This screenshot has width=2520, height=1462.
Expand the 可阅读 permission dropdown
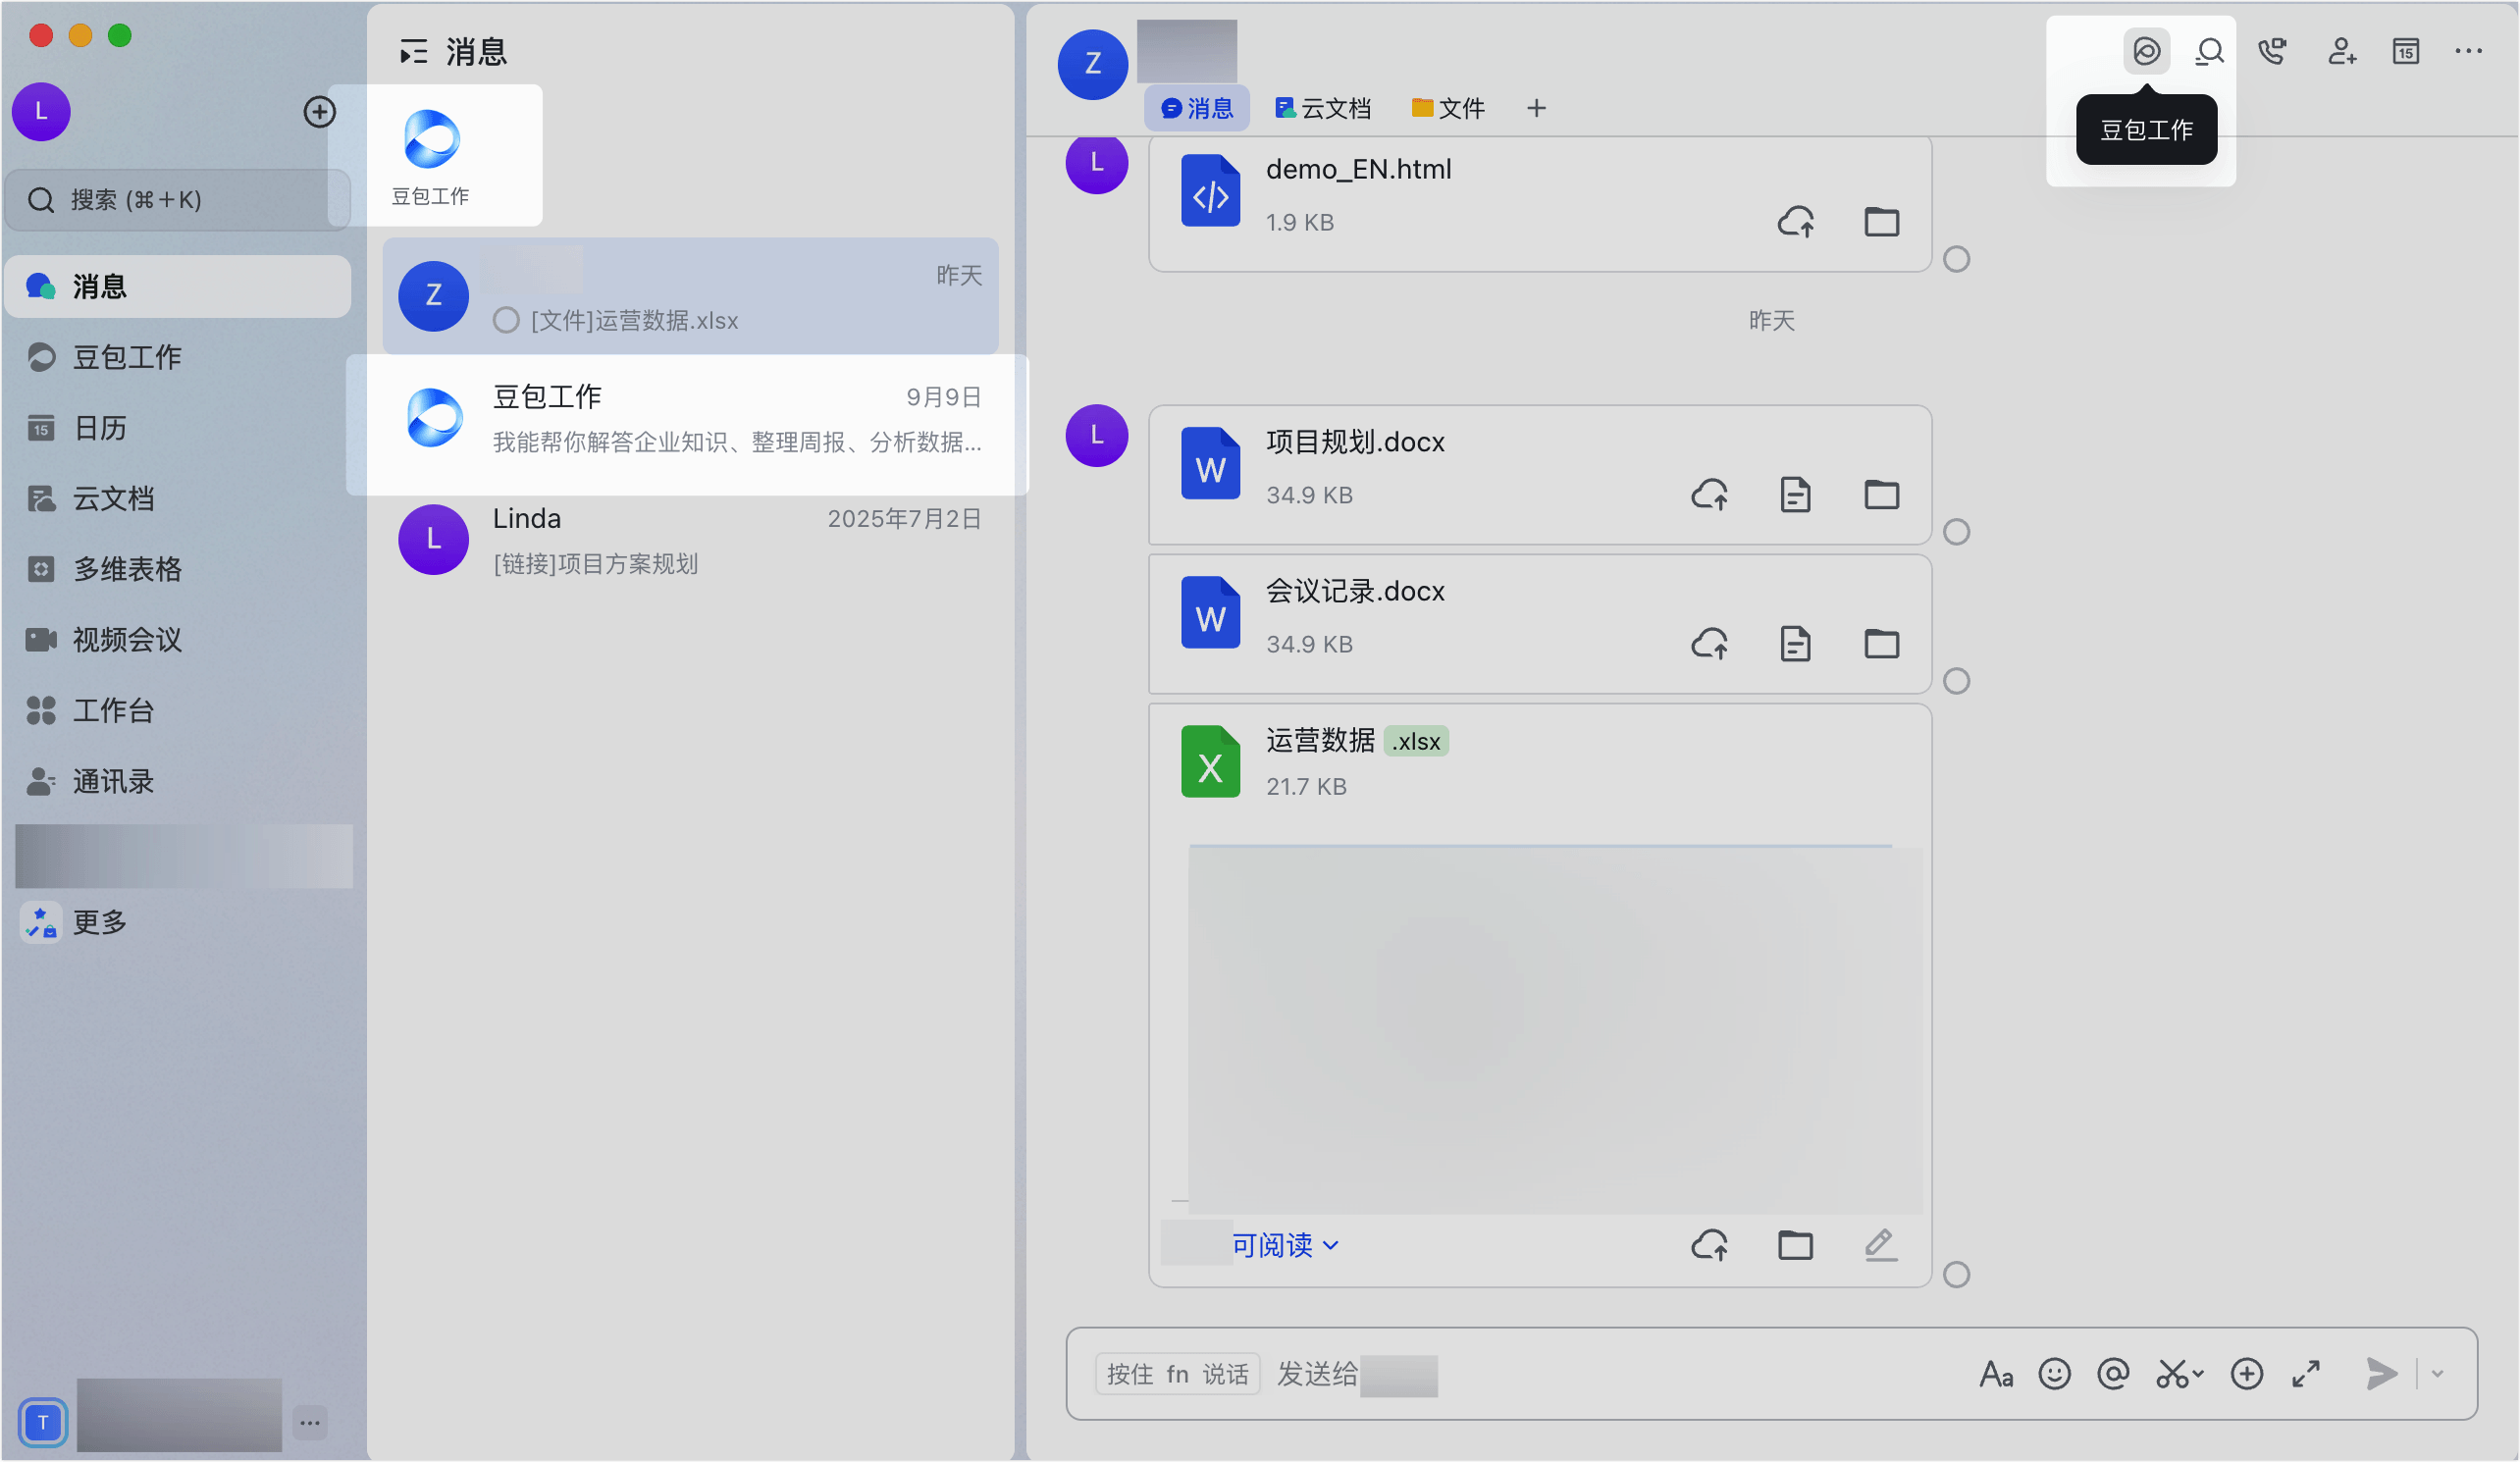click(x=1284, y=1245)
